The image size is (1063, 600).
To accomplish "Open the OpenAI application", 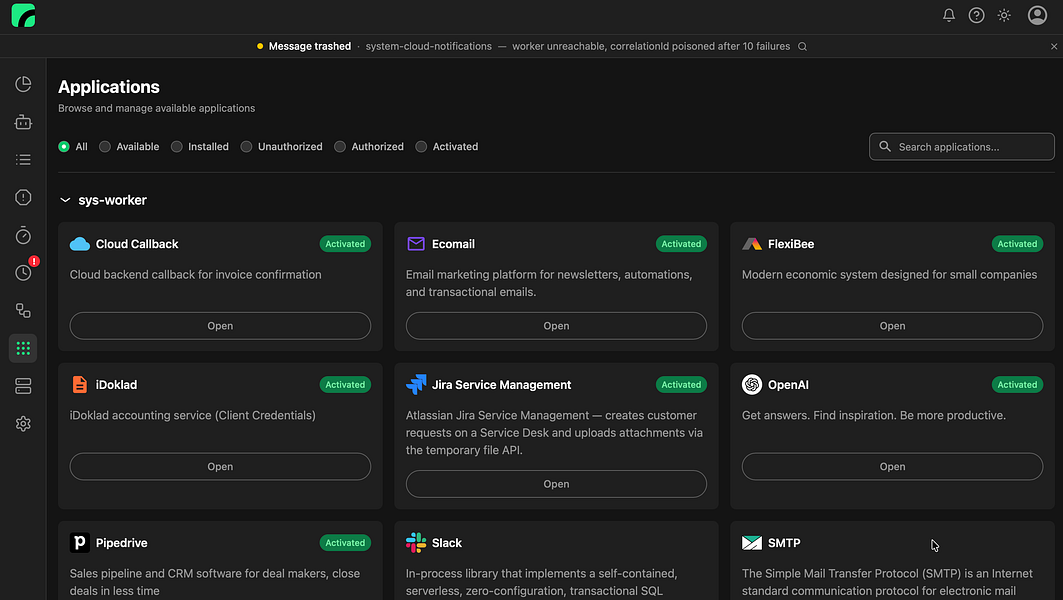I will click(x=892, y=466).
